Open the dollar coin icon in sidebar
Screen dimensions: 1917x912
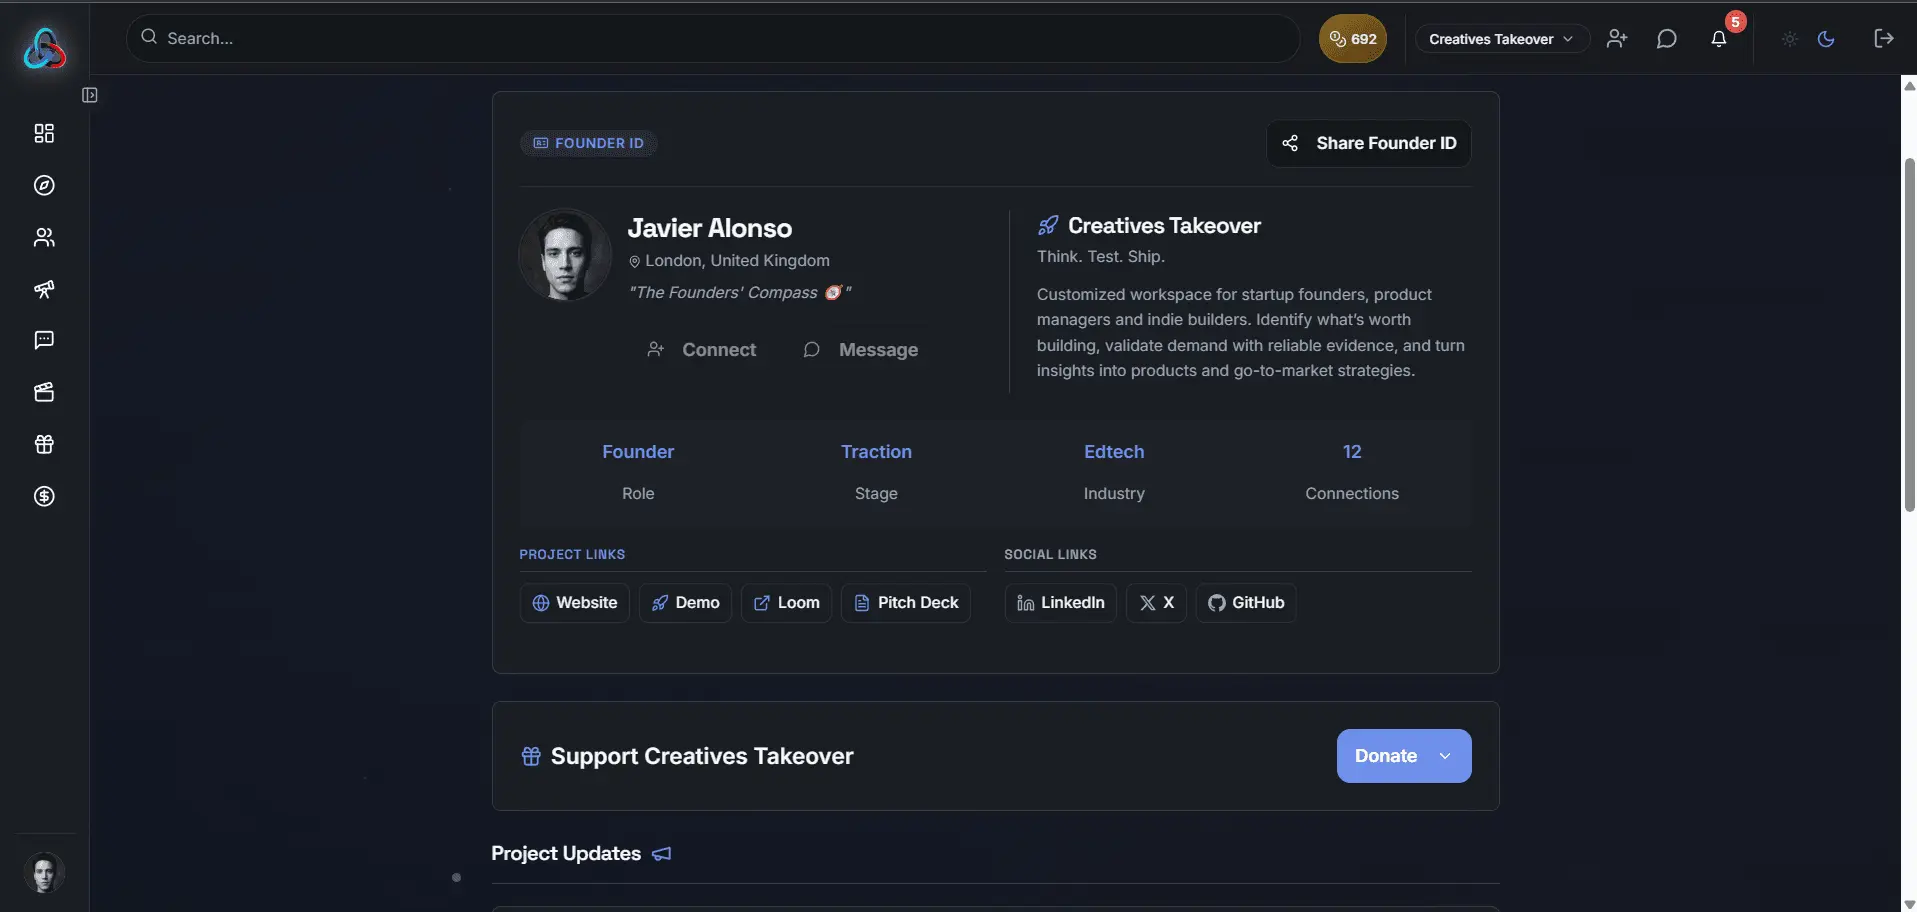[44, 496]
